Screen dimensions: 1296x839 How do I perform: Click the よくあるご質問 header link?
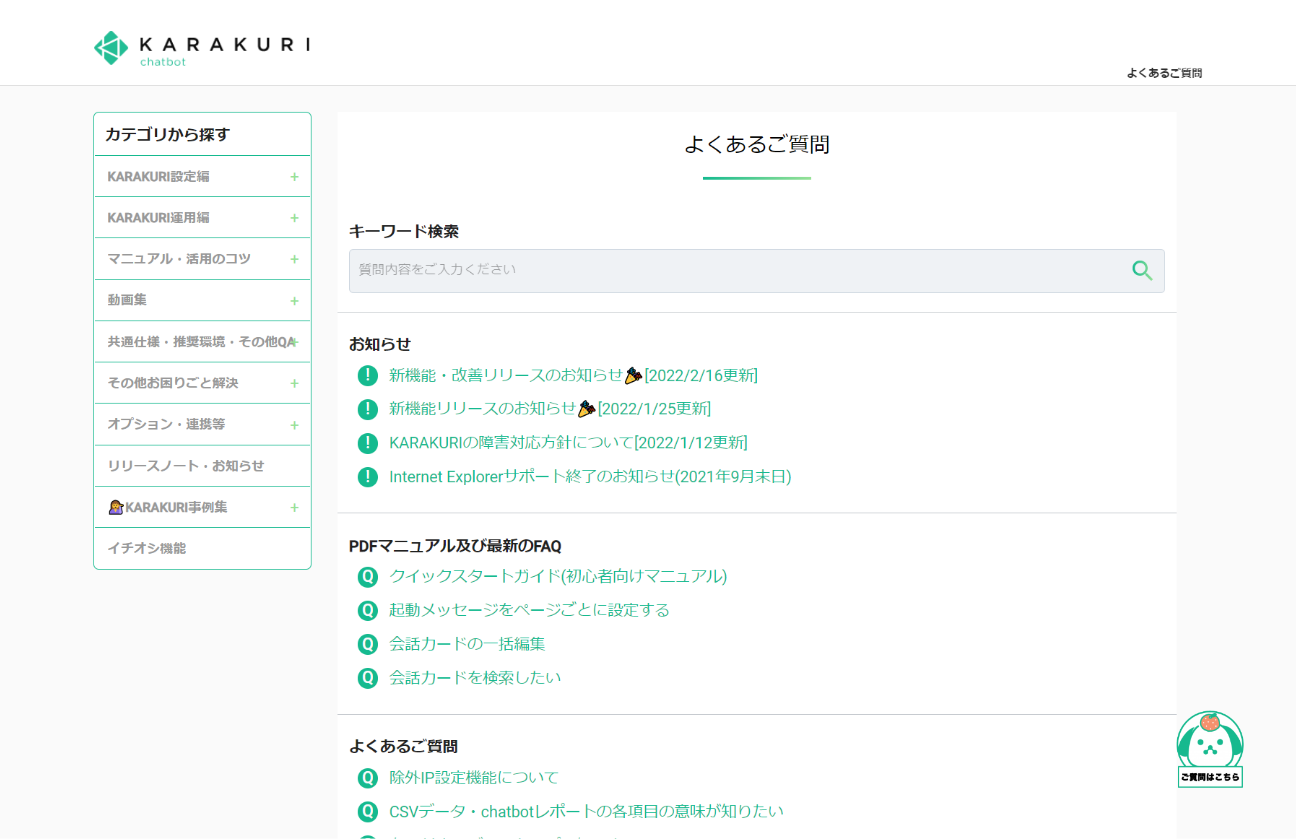pyautogui.click(x=1164, y=73)
